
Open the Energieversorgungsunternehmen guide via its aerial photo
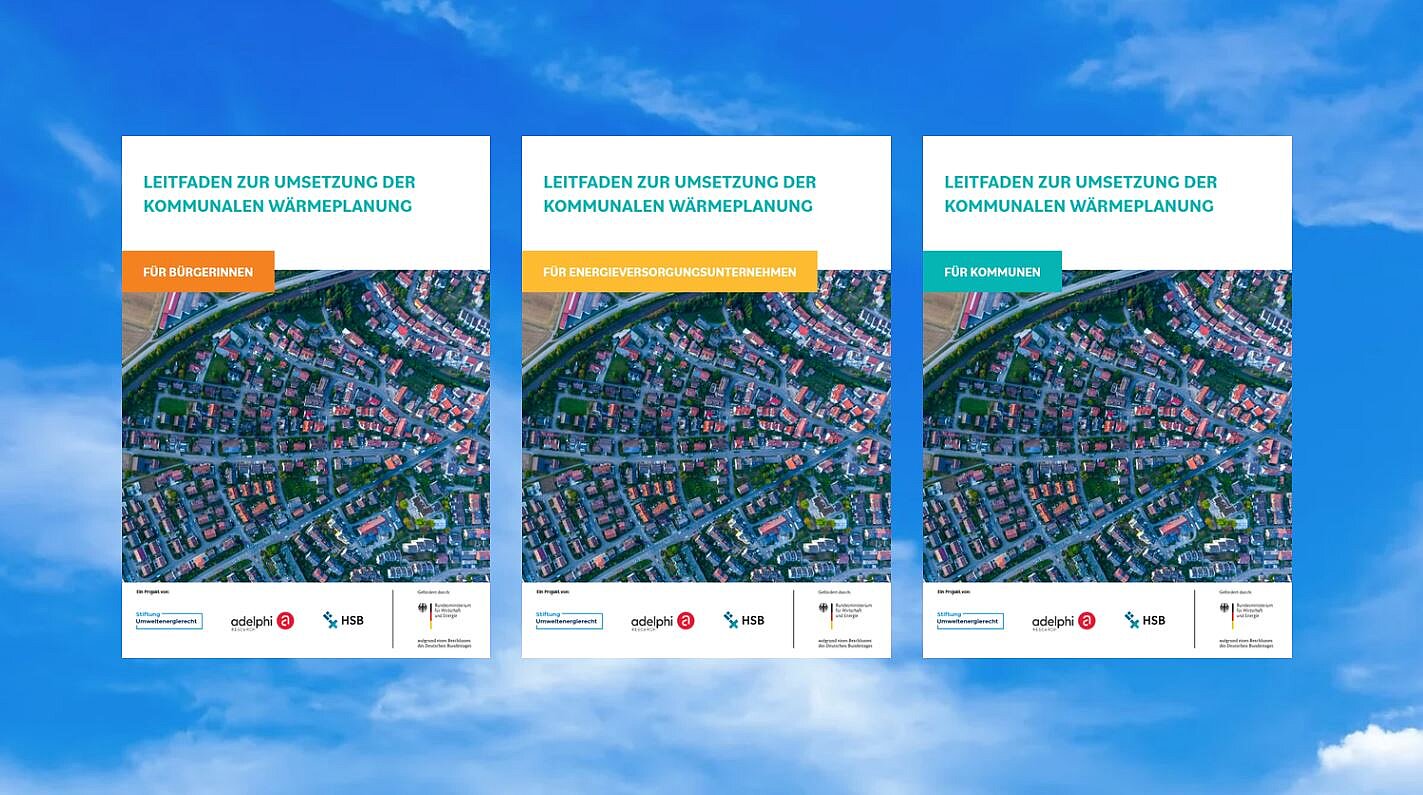pos(706,440)
